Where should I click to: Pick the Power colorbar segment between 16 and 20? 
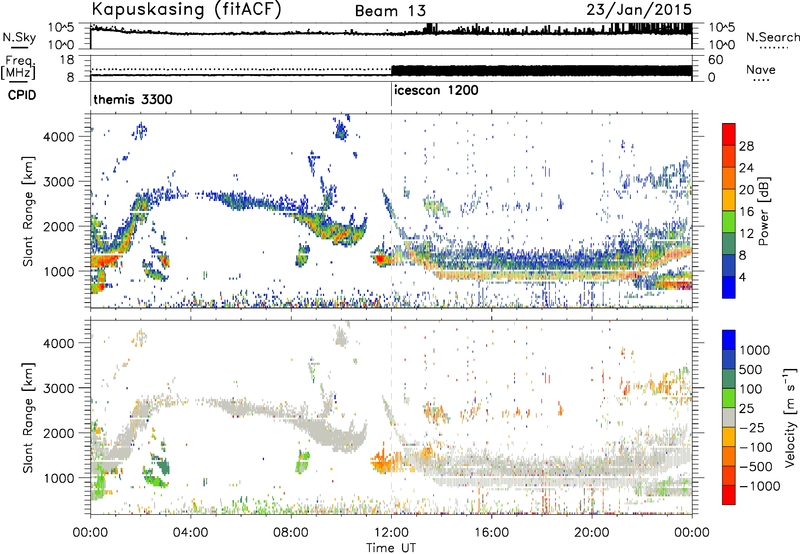[x=729, y=200]
